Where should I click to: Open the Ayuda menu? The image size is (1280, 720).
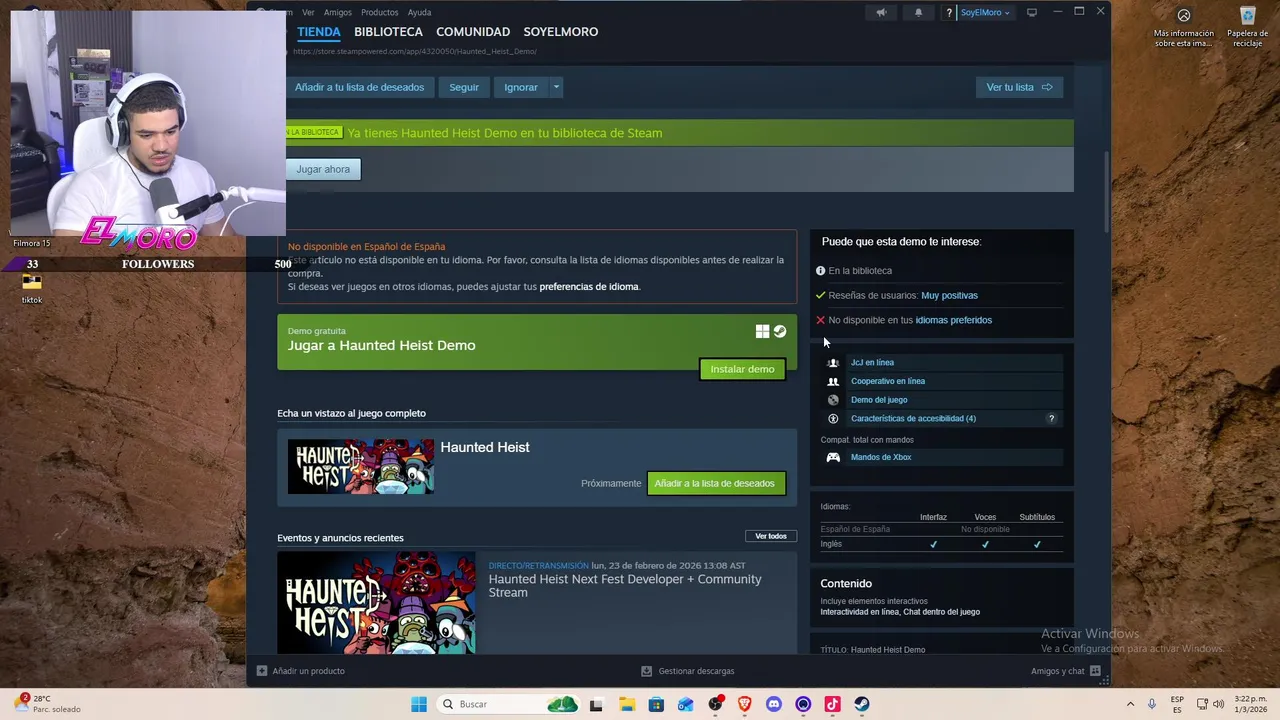(419, 12)
